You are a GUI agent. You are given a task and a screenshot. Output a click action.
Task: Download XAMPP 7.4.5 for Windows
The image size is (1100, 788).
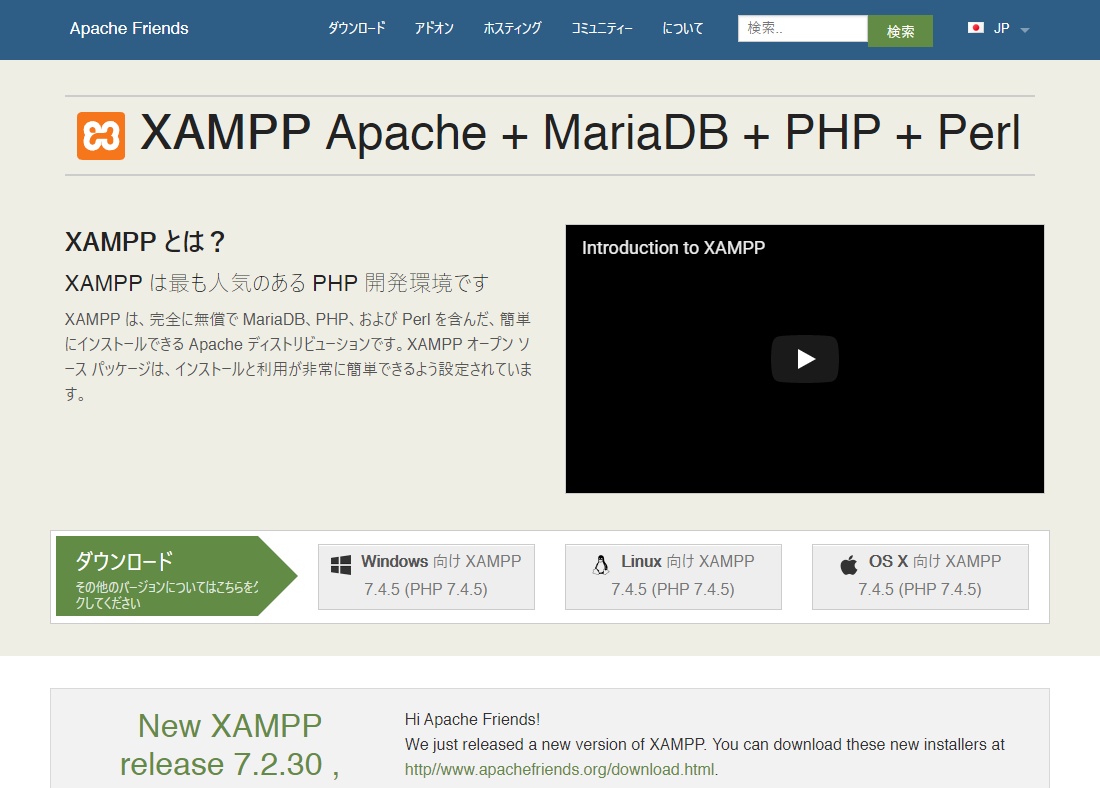tap(426, 576)
